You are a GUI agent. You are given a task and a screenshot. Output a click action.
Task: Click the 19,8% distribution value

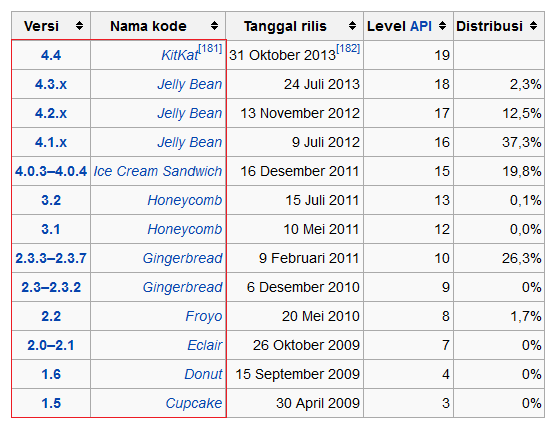(x=522, y=171)
